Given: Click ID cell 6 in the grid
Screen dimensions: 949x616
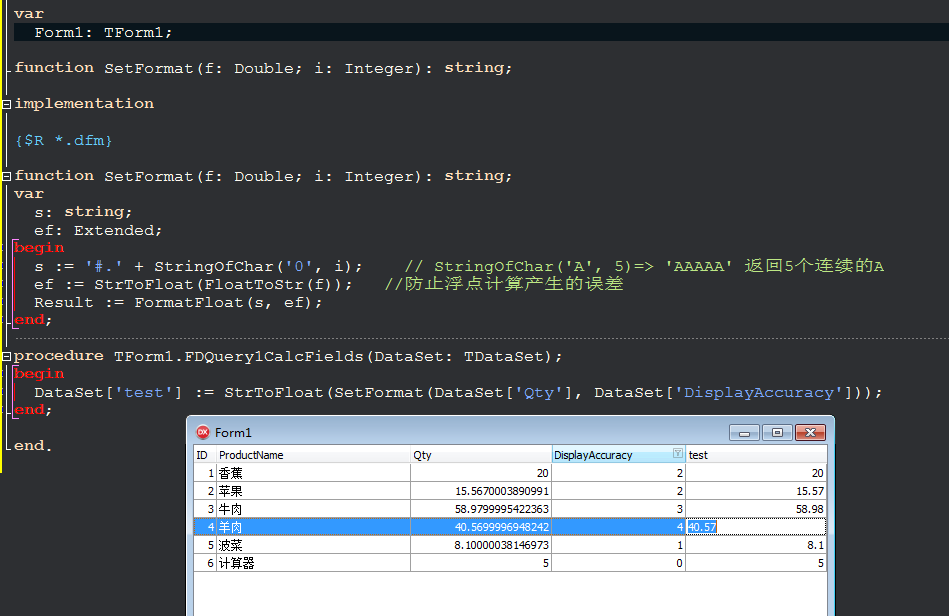Looking at the screenshot, I should (205, 563).
